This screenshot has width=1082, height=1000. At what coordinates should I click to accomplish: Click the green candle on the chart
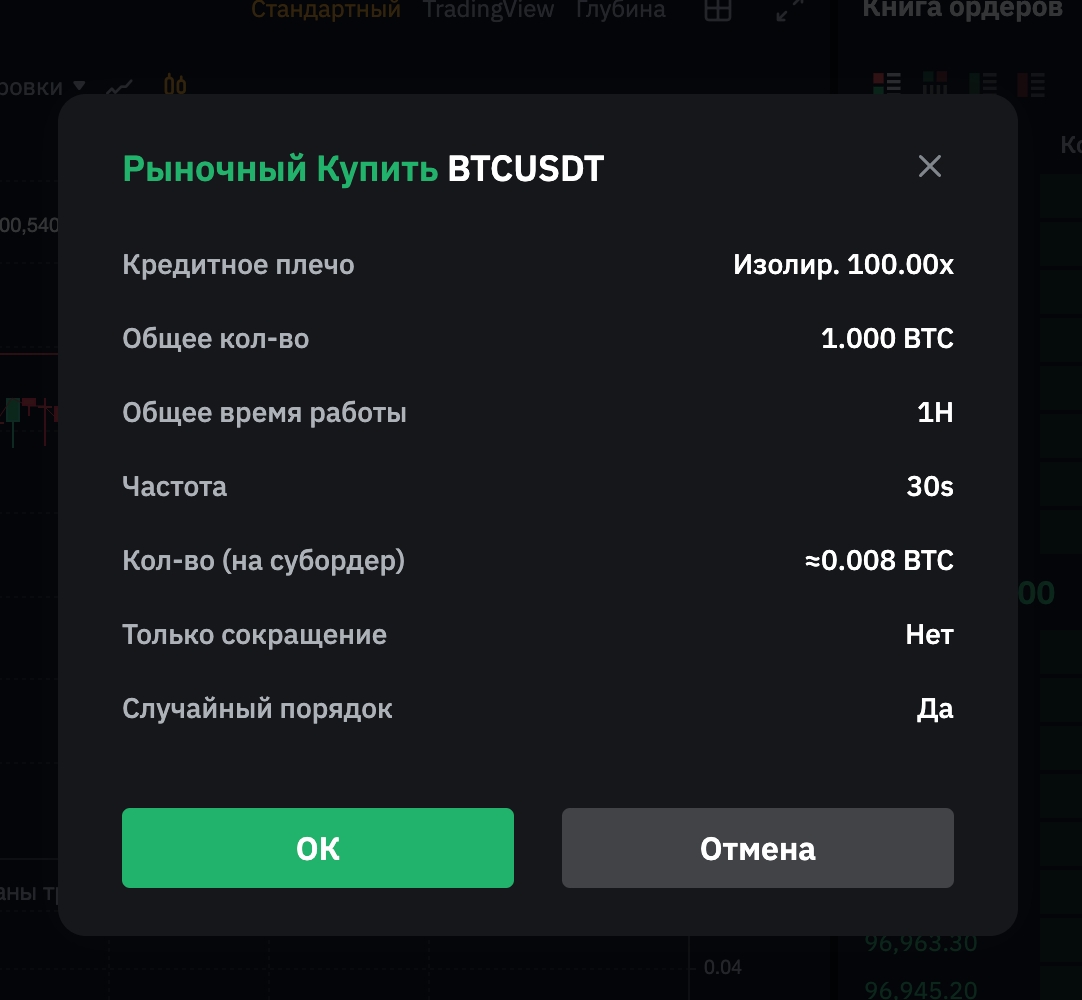(13, 410)
